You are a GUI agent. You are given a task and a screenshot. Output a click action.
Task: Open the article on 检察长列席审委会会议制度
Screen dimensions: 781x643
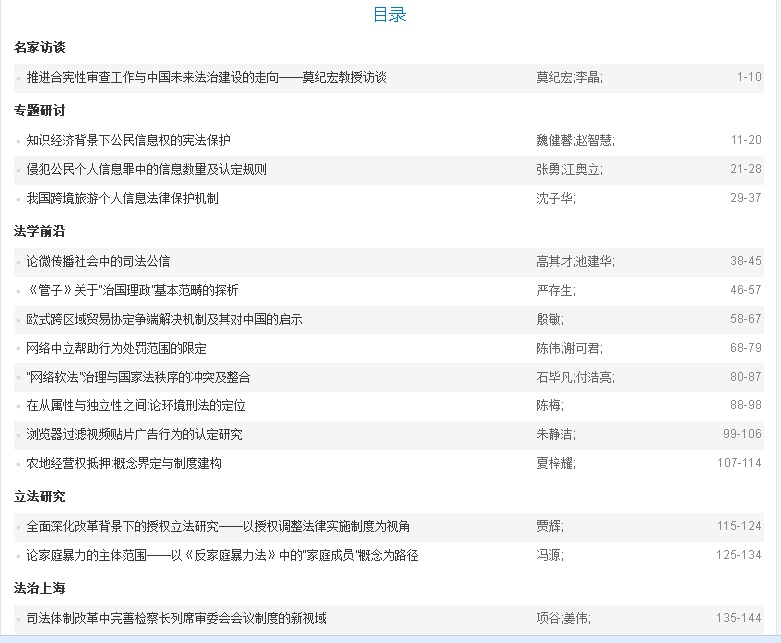tap(176, 618)
